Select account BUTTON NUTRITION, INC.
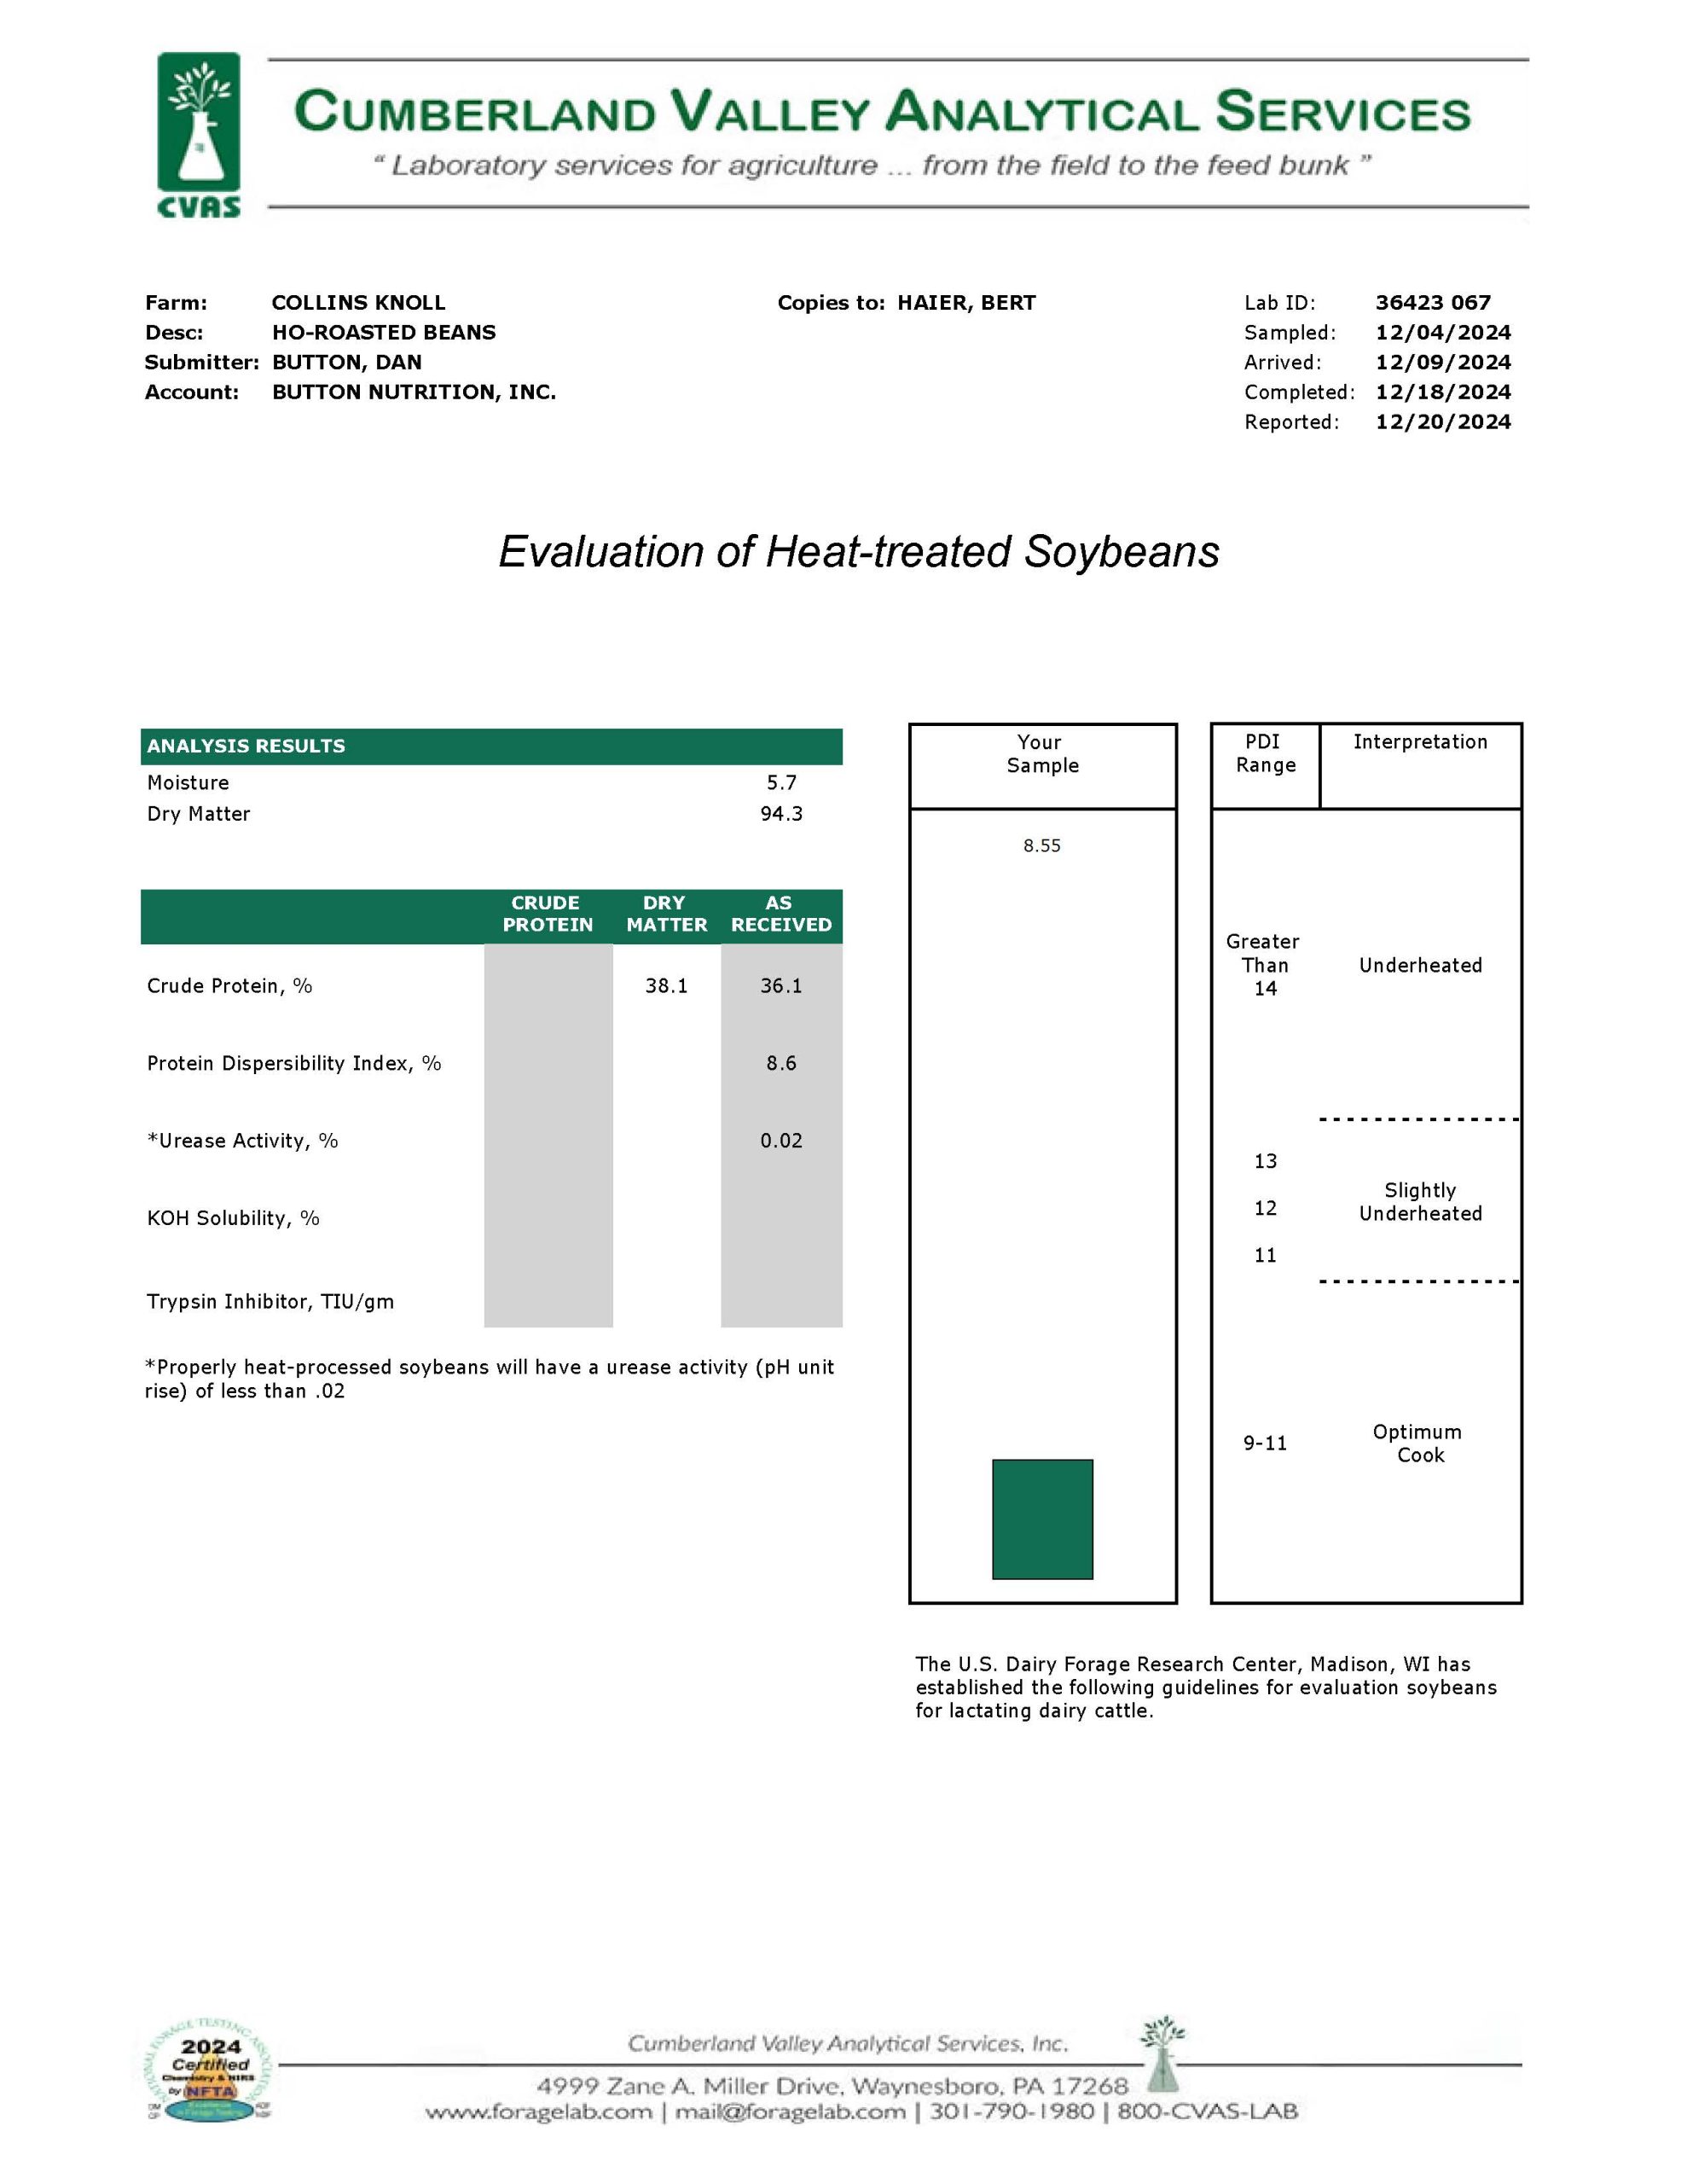The width and height of the screenshot is (1687, 2184). pyautogui.click(x=414, y=393)
